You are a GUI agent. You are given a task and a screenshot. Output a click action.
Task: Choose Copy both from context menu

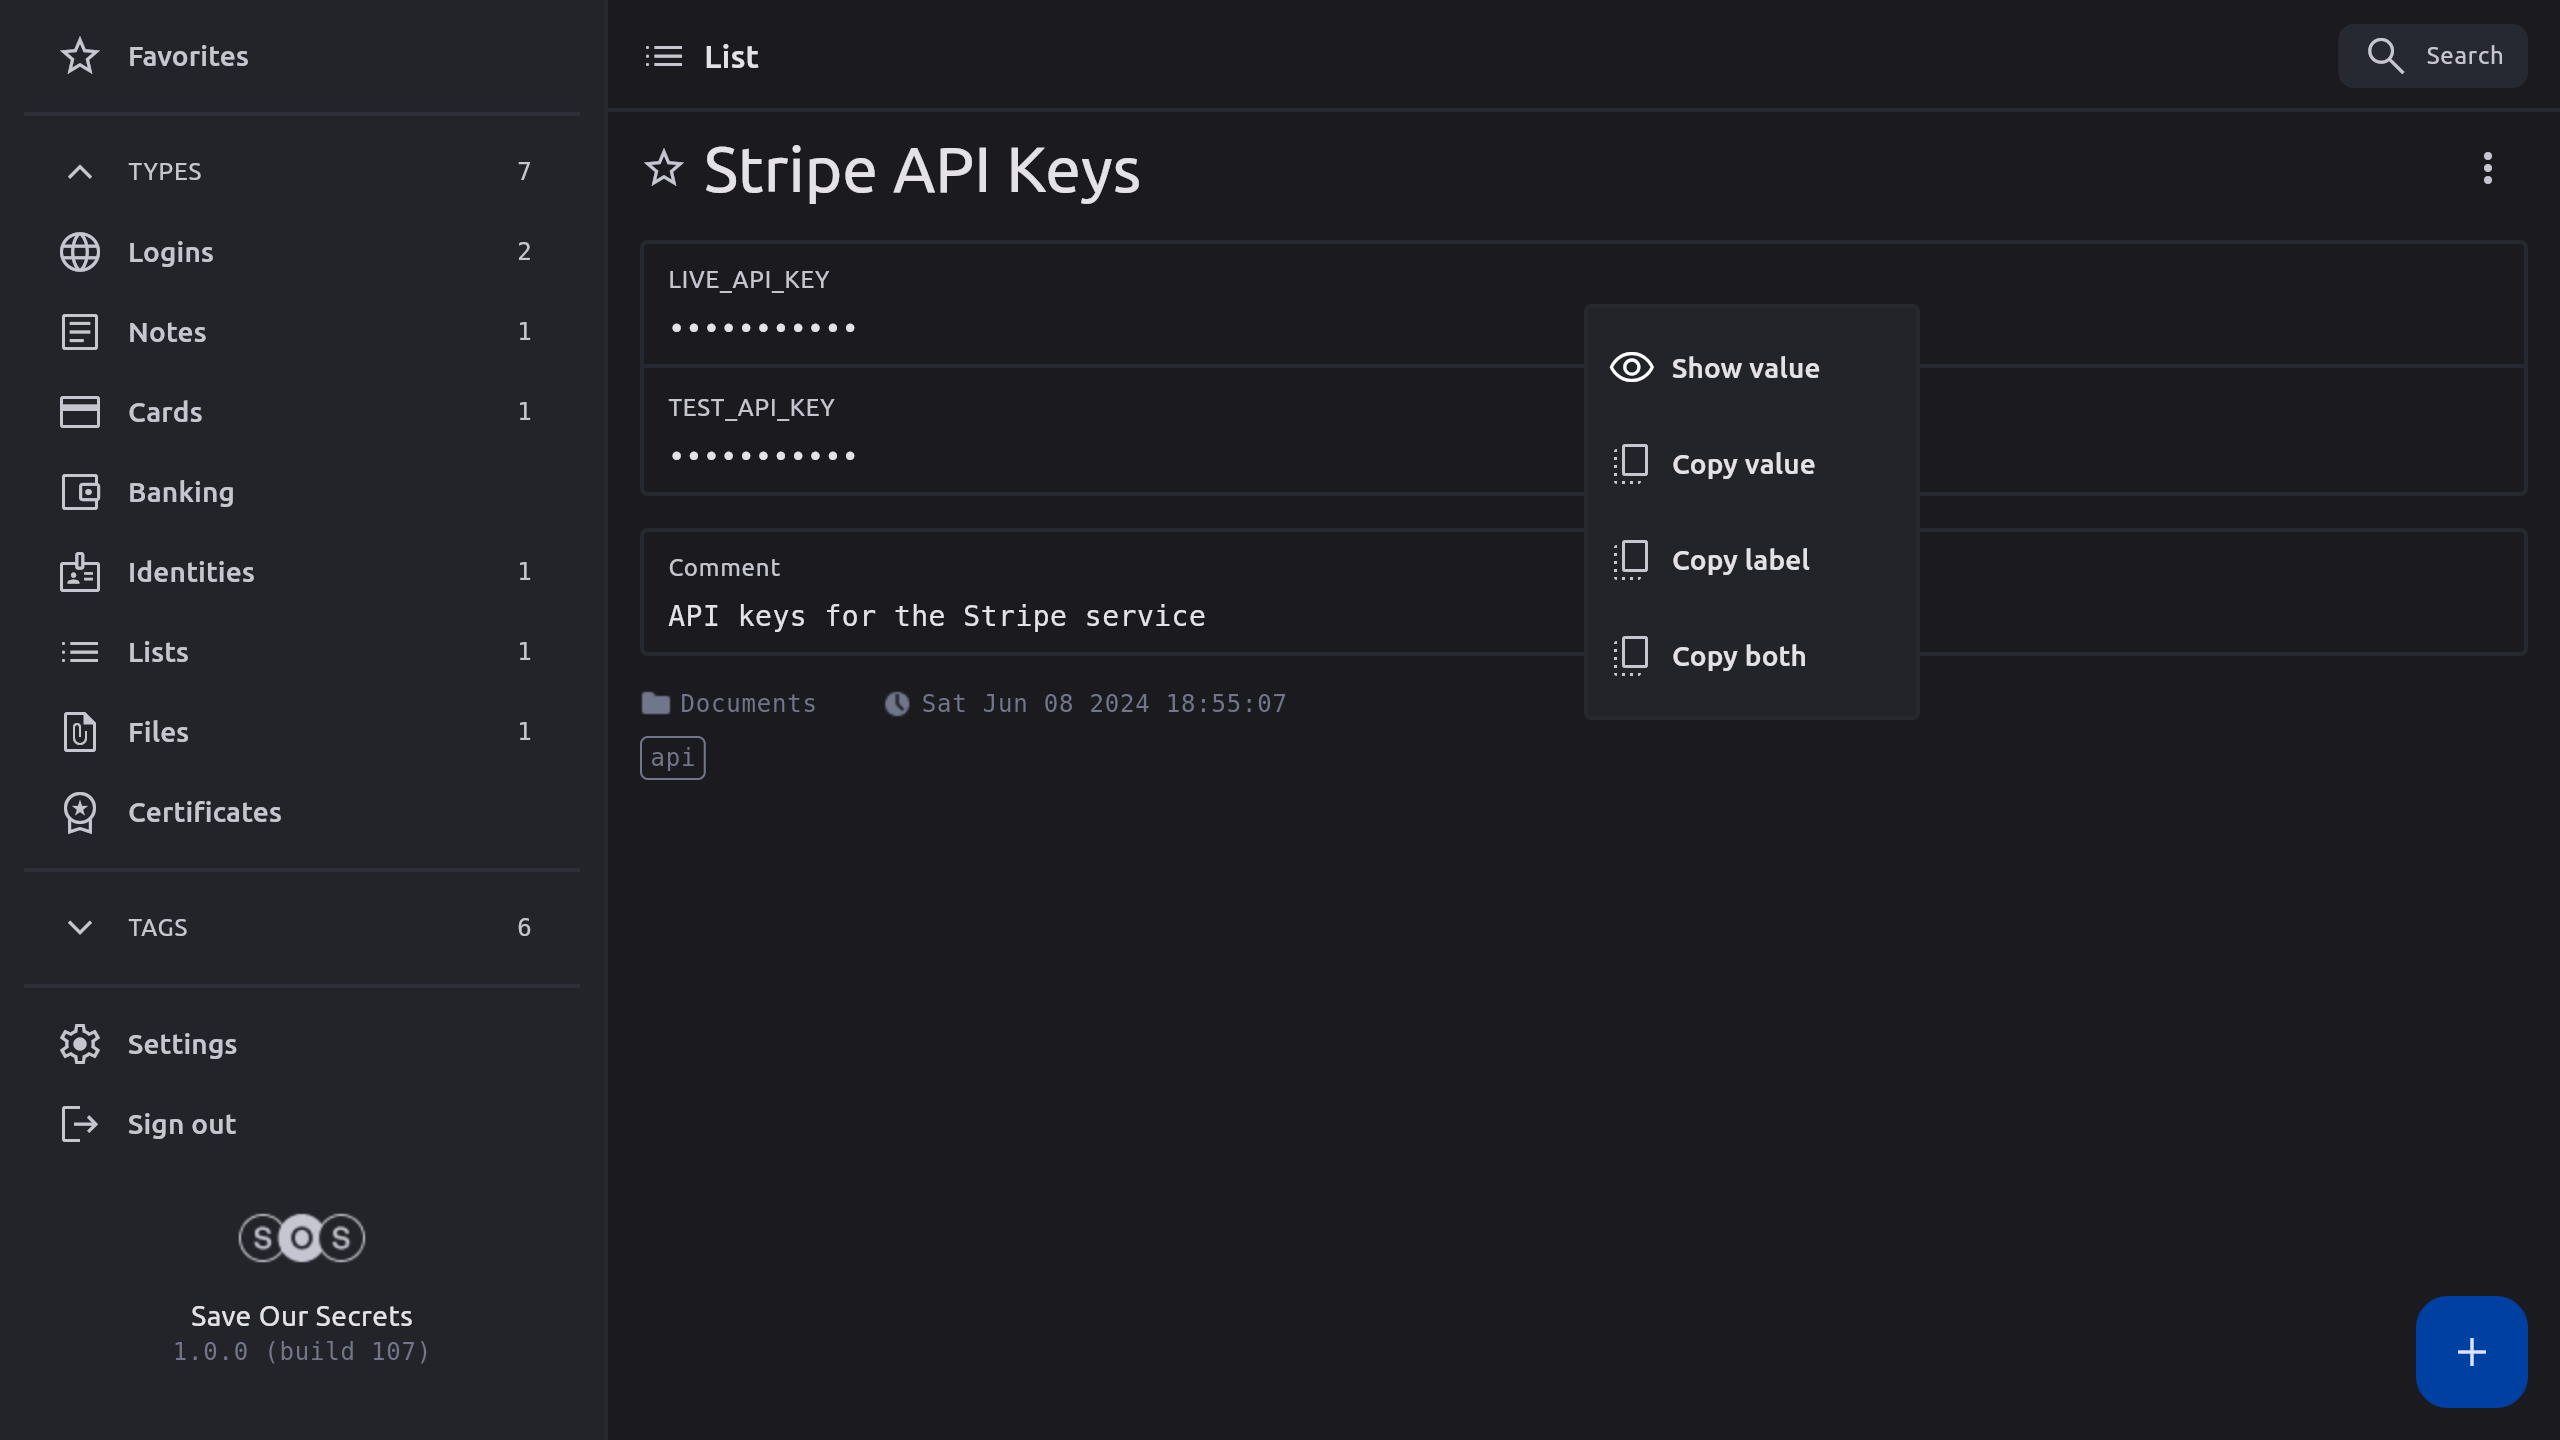click(x=1738, y=656)
